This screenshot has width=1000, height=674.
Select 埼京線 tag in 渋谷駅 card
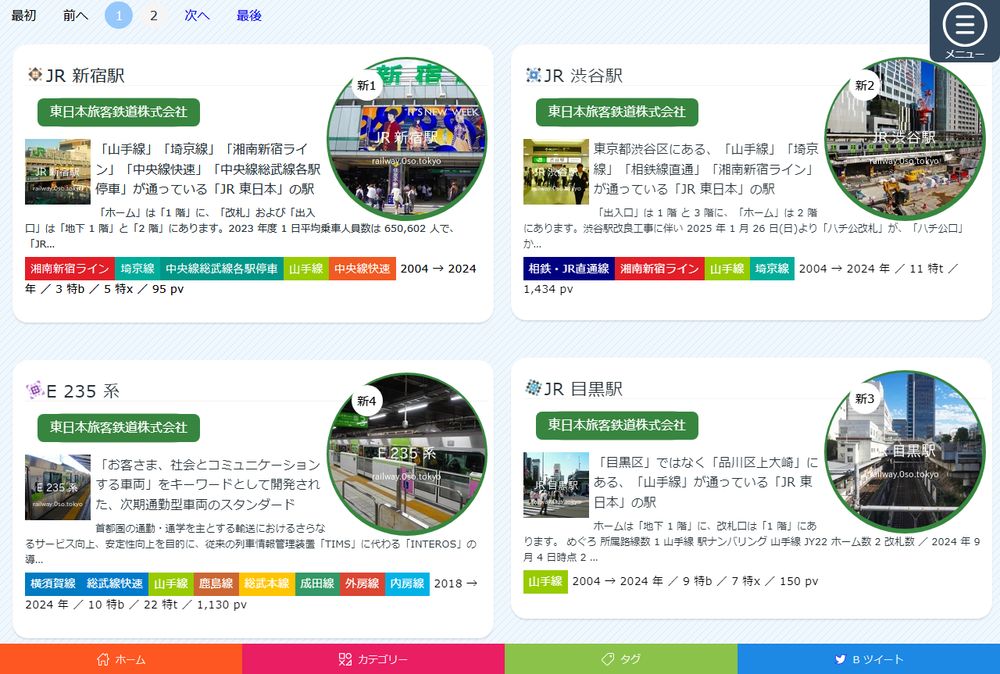(772, 268)
